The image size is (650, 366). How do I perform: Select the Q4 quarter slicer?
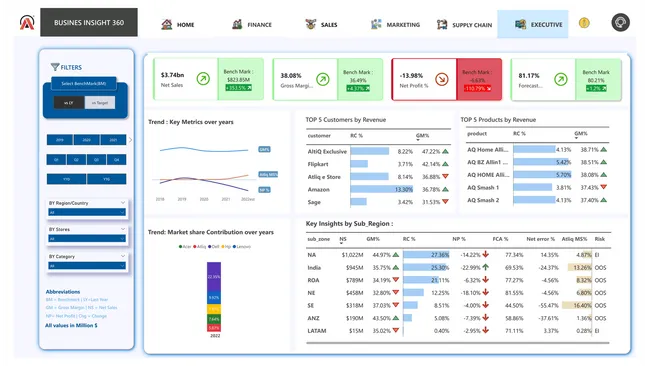click(116, 160)
